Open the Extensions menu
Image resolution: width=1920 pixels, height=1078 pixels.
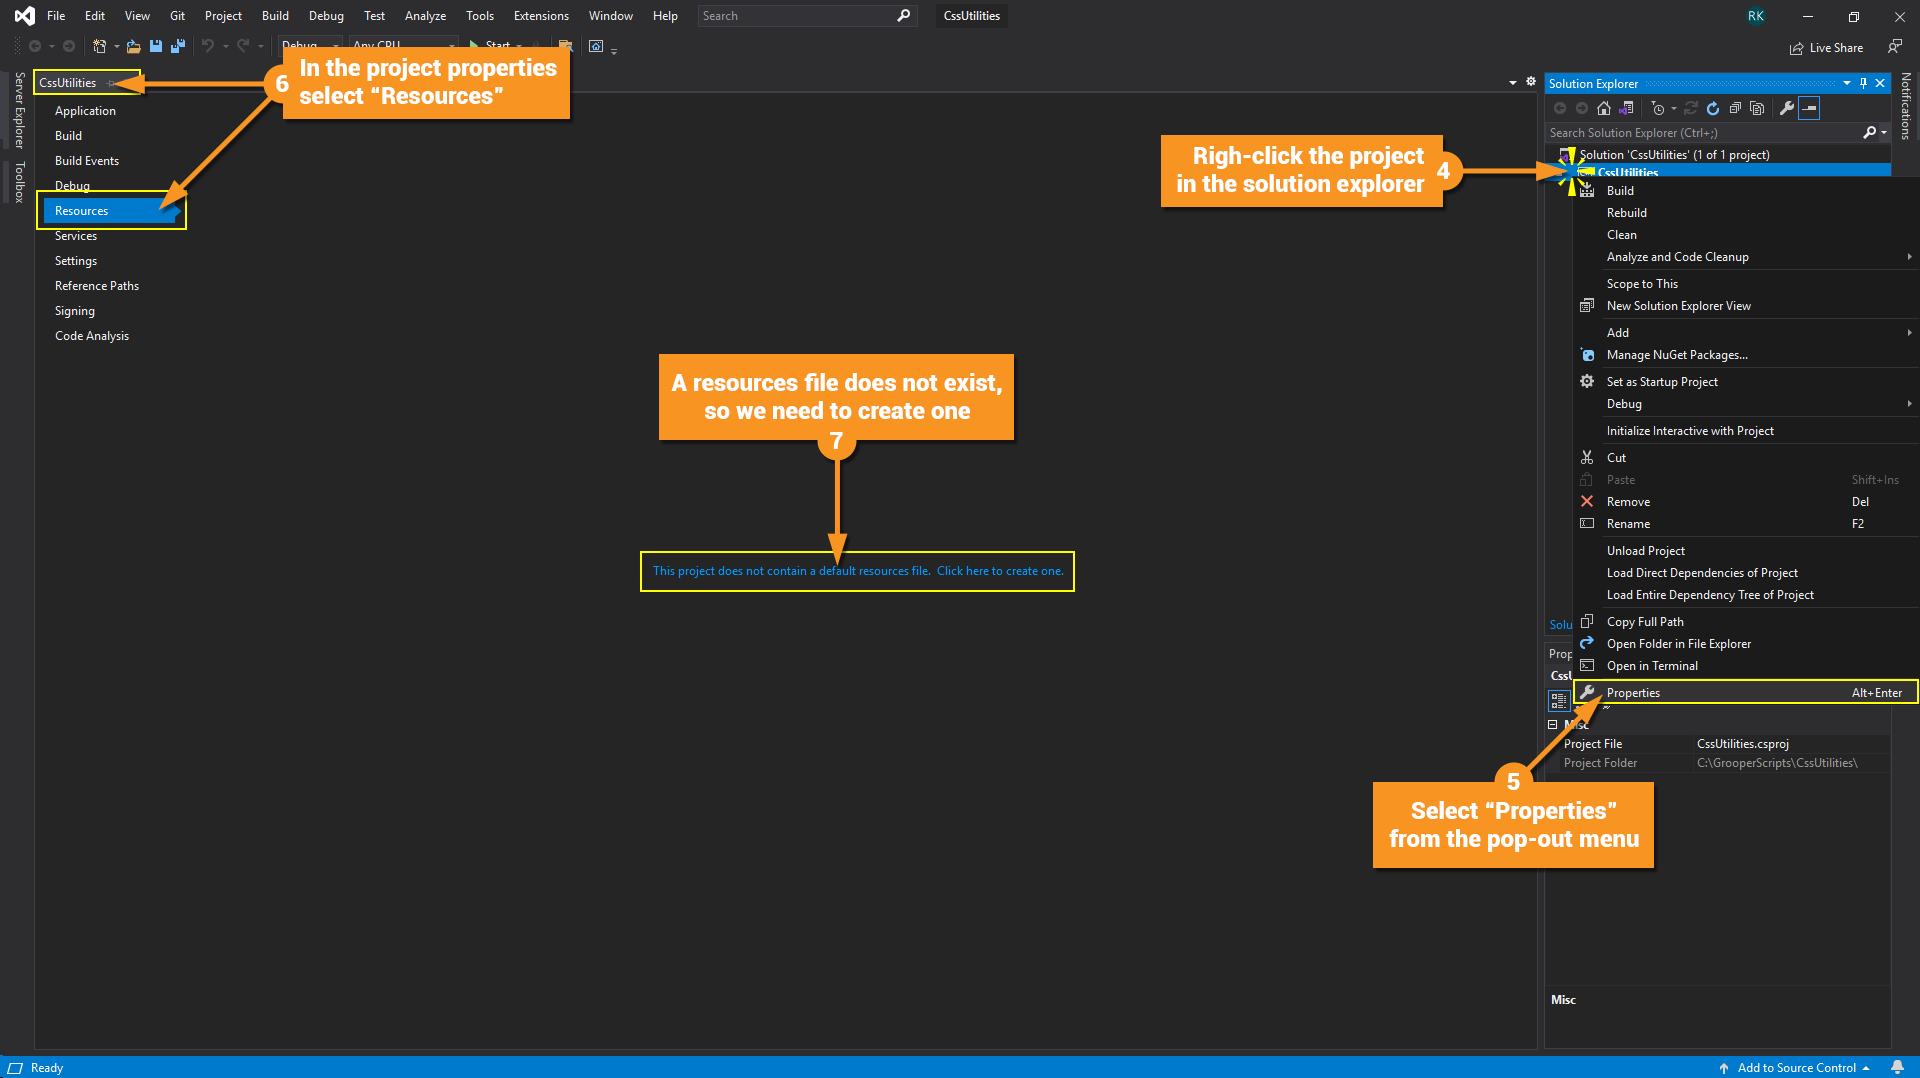point(541,16)
